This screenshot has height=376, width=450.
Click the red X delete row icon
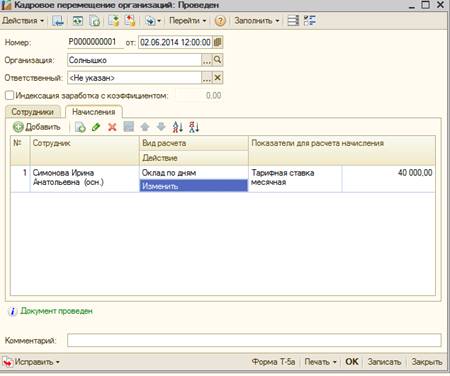(x=112, y=127)
